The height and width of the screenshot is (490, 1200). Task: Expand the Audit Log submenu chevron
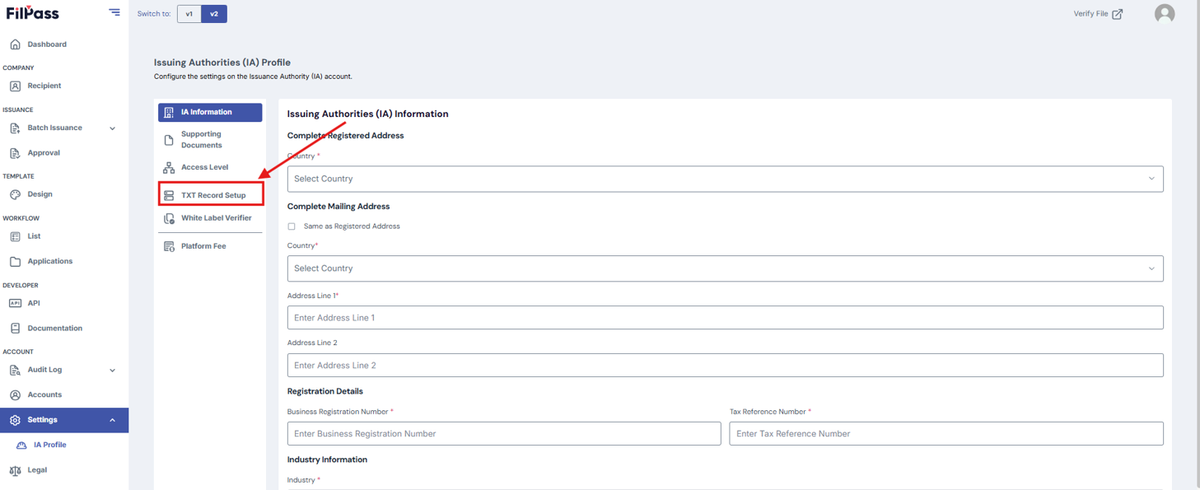click(112, 370)
